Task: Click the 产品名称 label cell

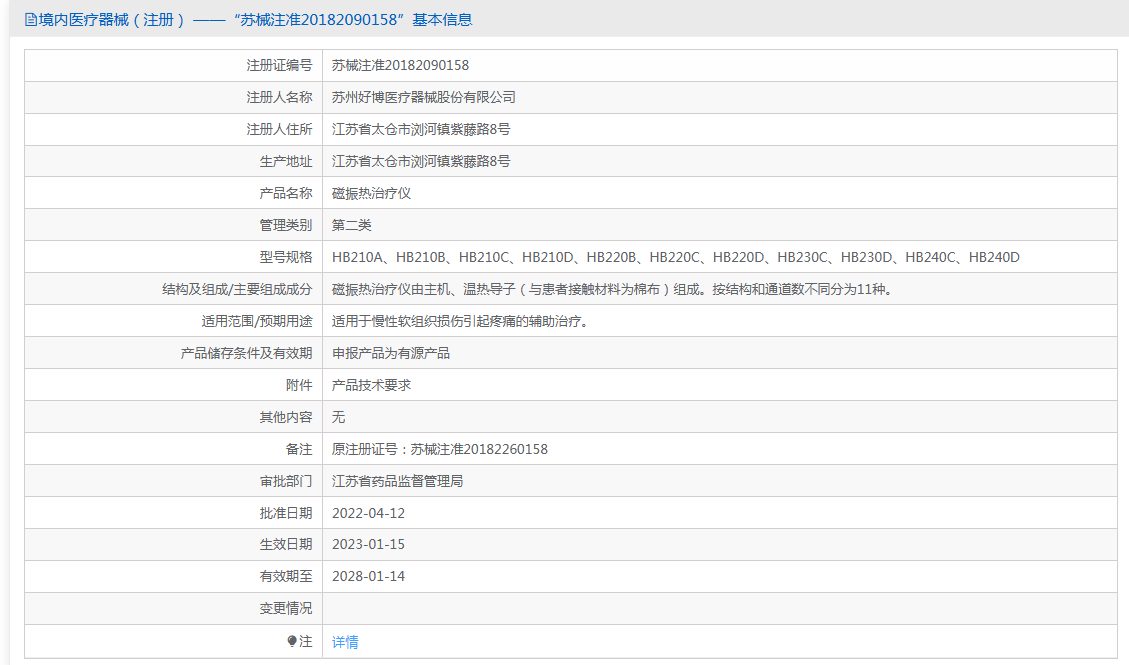Action: [x=174, y=194]
